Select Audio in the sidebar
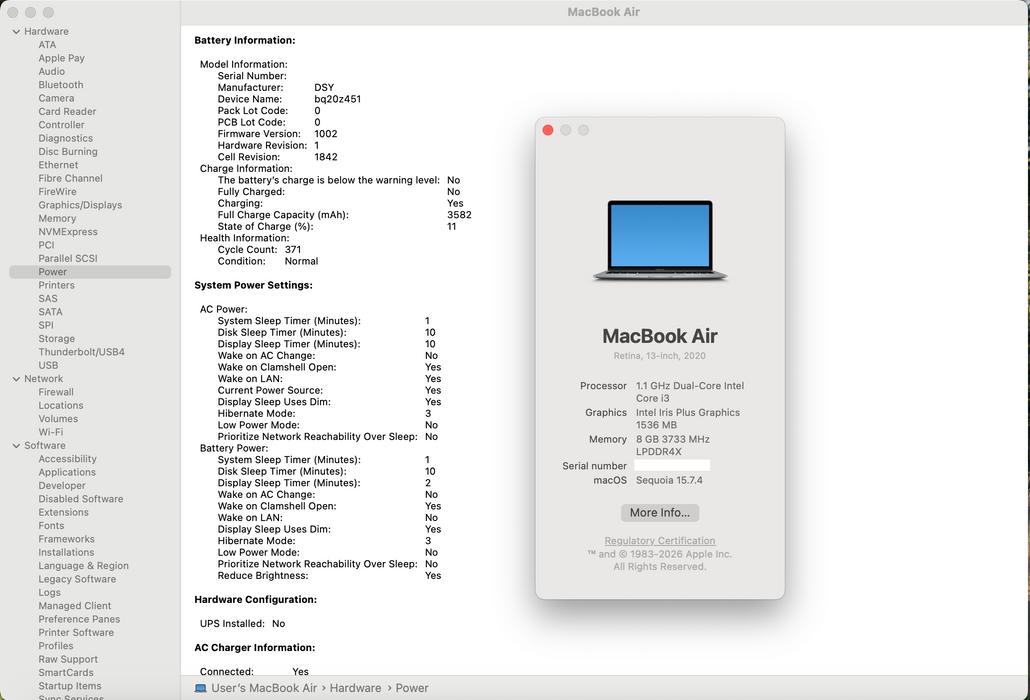The width and height of the screenshot is (1030, 700). pyautogui.click(x=51, y=72)
